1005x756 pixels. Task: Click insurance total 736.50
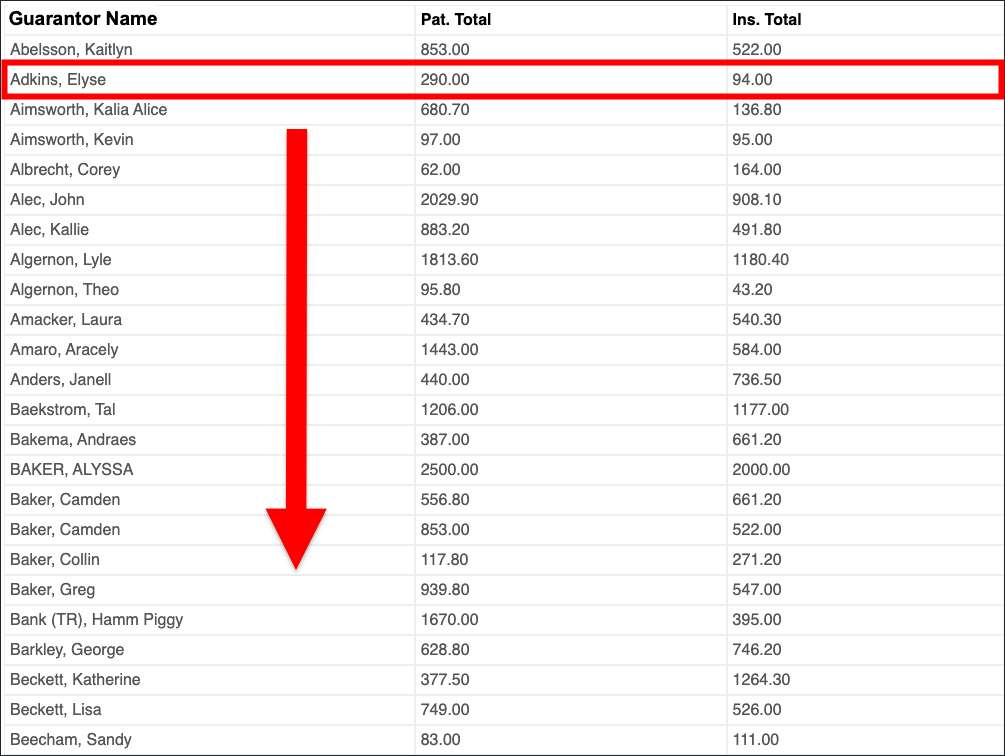757,379
